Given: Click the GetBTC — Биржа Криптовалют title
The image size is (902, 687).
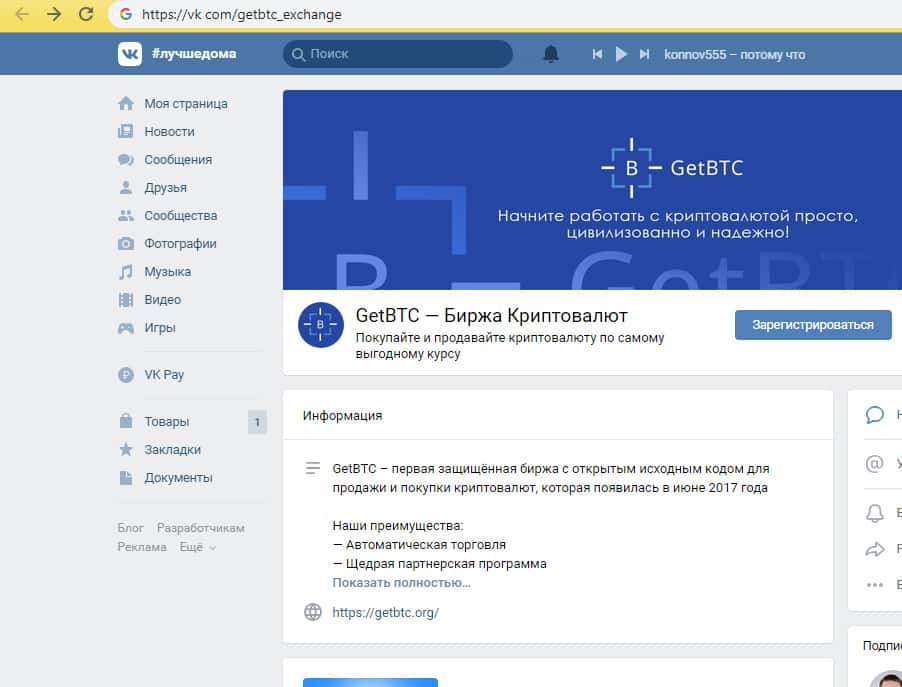Looking at the screenshot, I should pyautogui.click(x=492, y=316).
